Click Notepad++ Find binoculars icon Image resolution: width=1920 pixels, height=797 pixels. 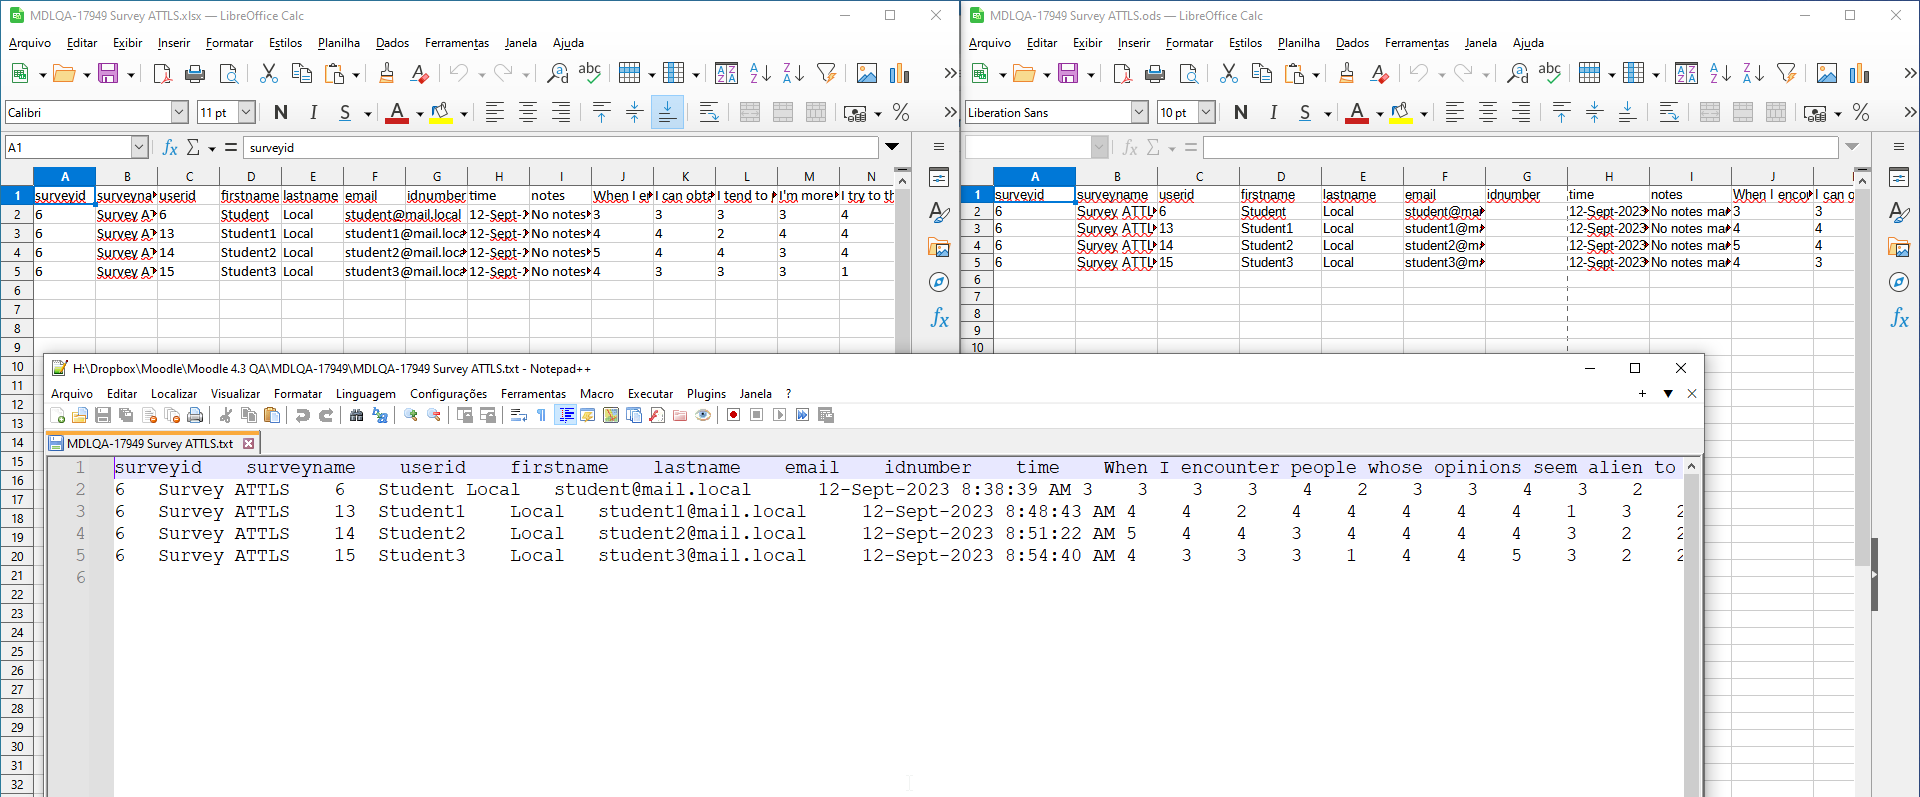pos(356,415)
